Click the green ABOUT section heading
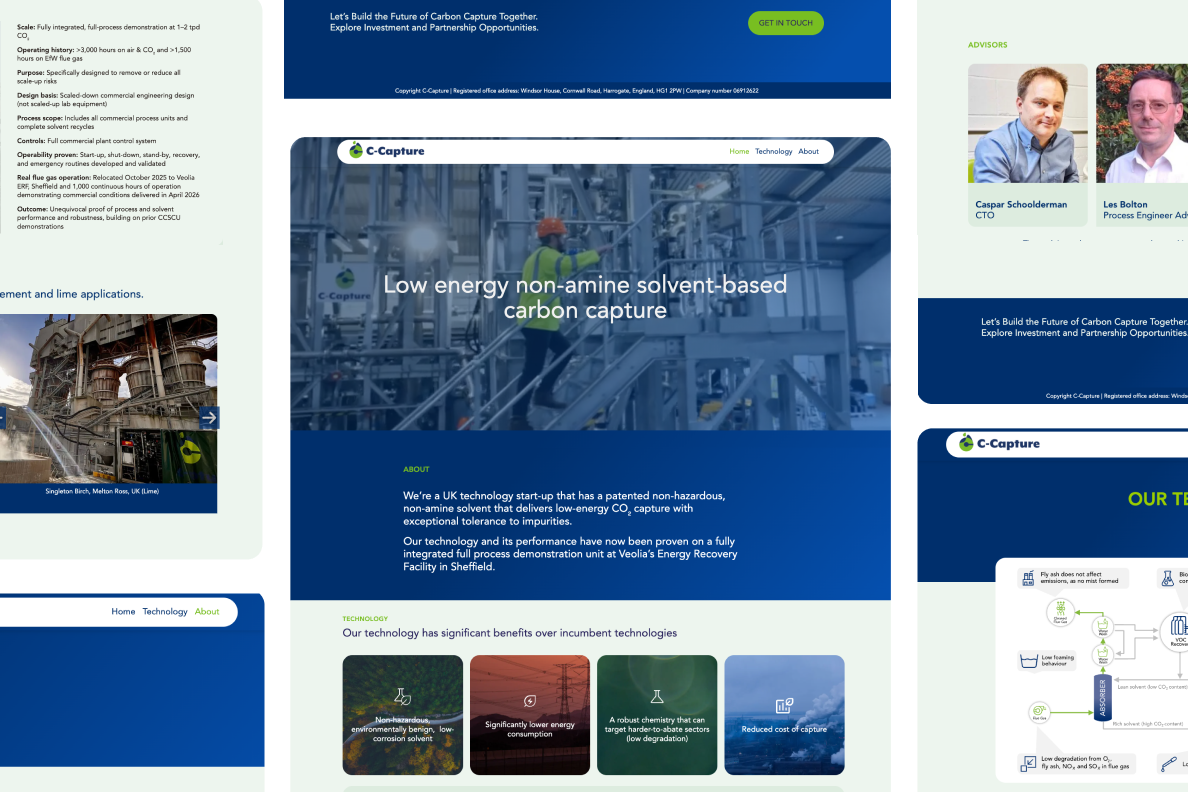Screen dimensions: 1188x792 pos(416,470)
